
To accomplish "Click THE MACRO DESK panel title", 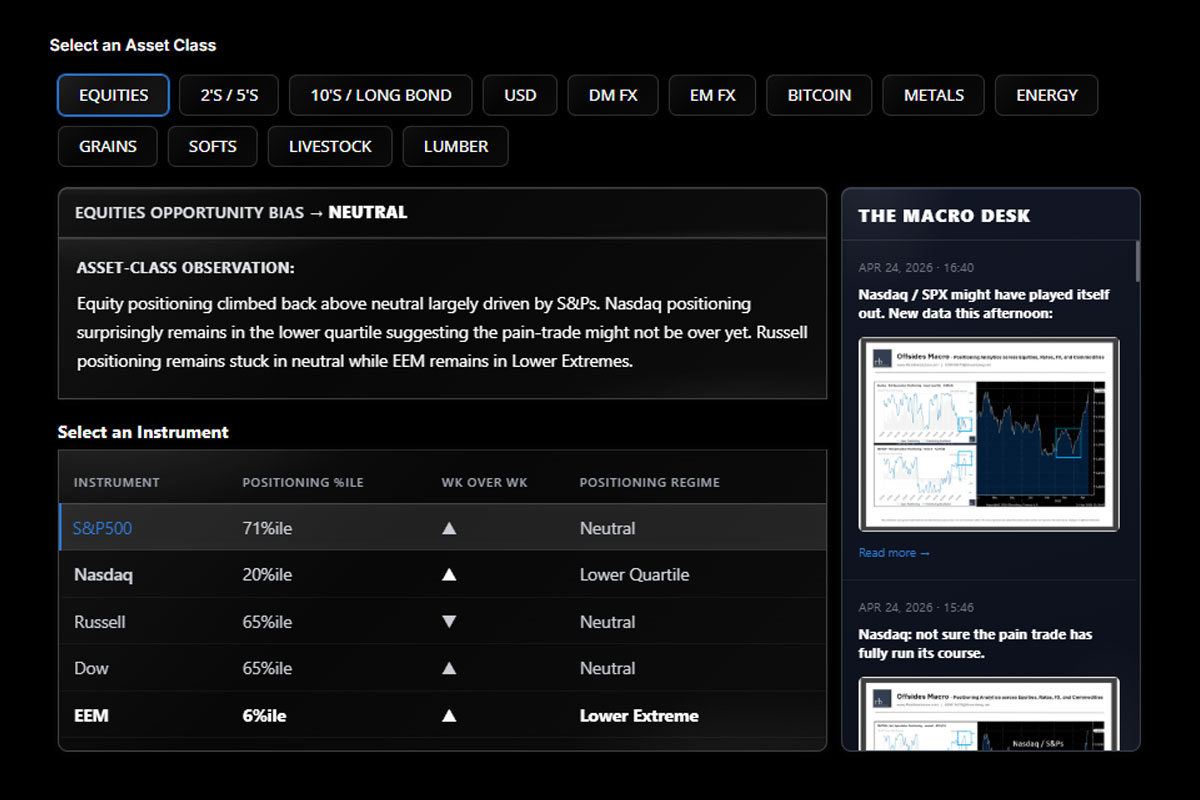I will tap(944, 215).
